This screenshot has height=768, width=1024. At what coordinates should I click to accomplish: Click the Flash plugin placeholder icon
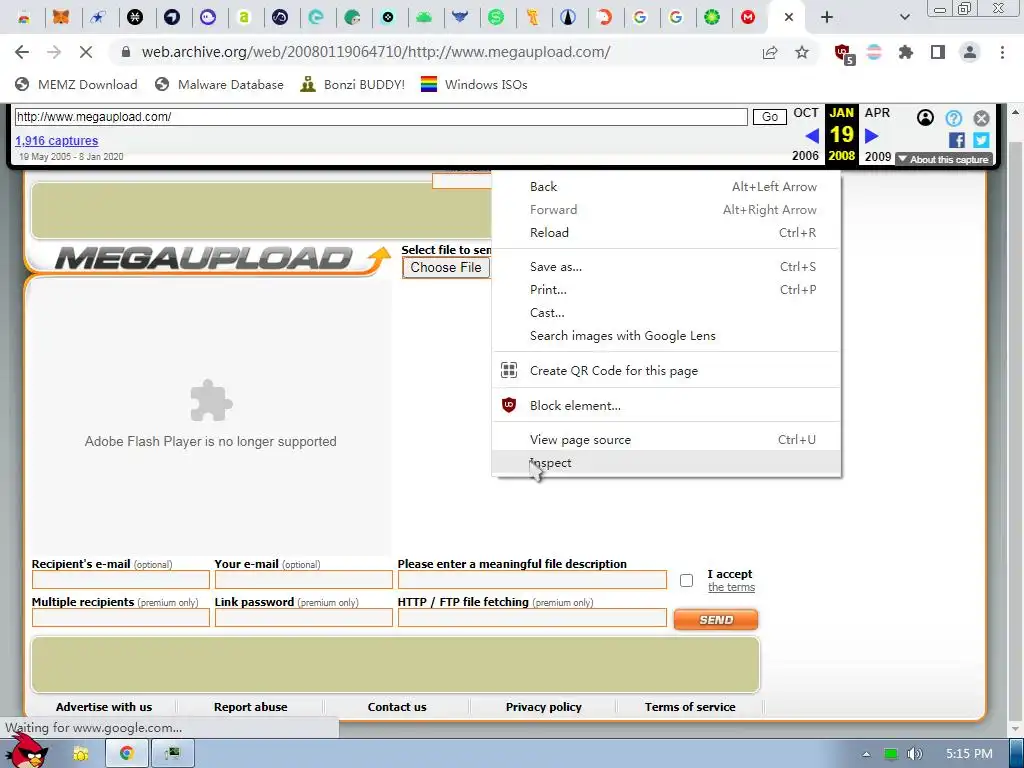coord(211,400)
